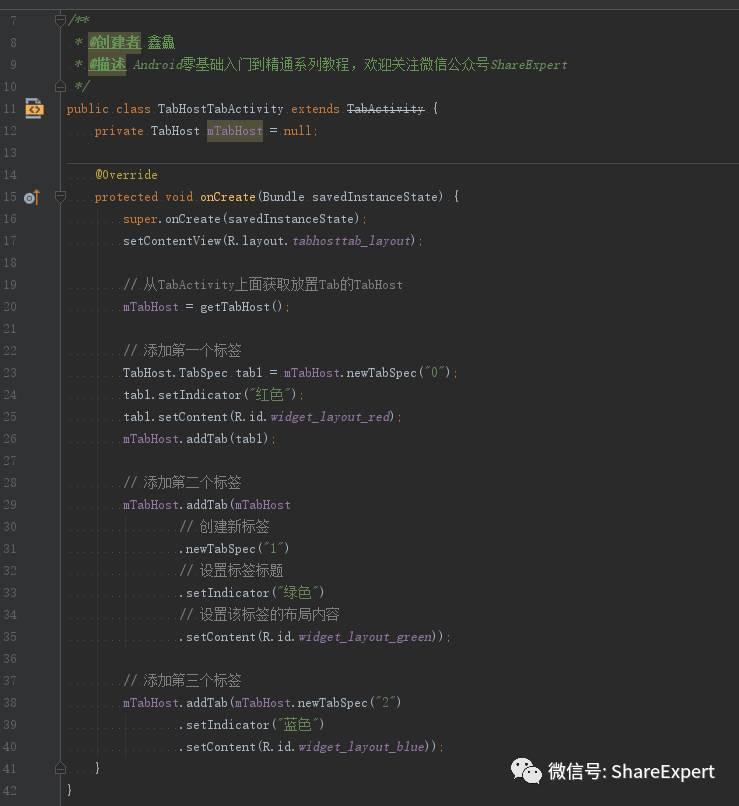Click the extends keyword on line 11
The width and height of the screenshot is (739, 806).
point(315,109)
